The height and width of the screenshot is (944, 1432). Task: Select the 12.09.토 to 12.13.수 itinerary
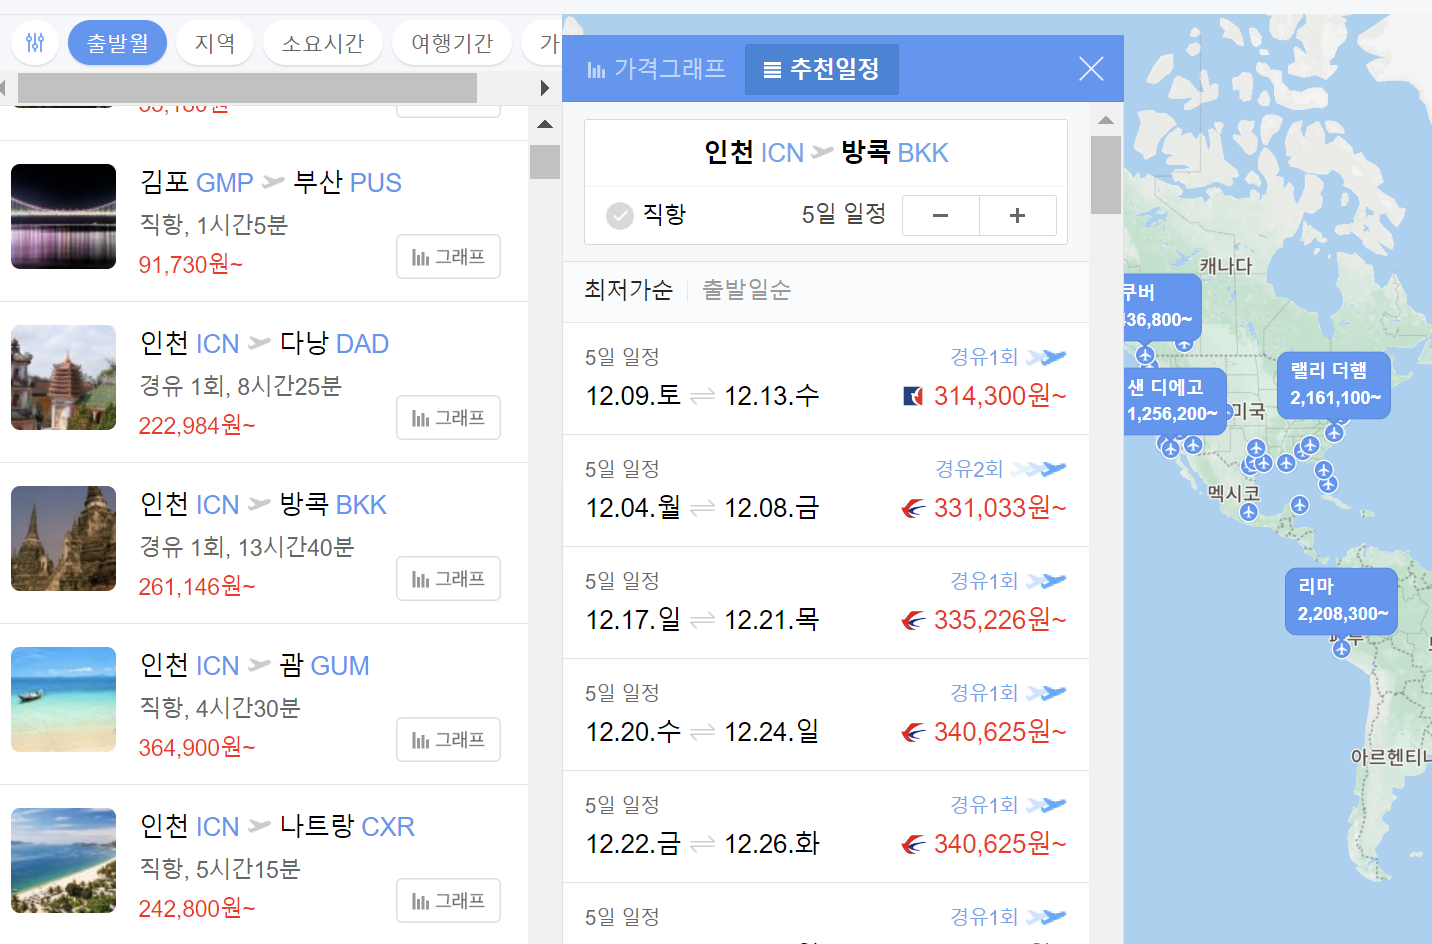pos(826,379)
